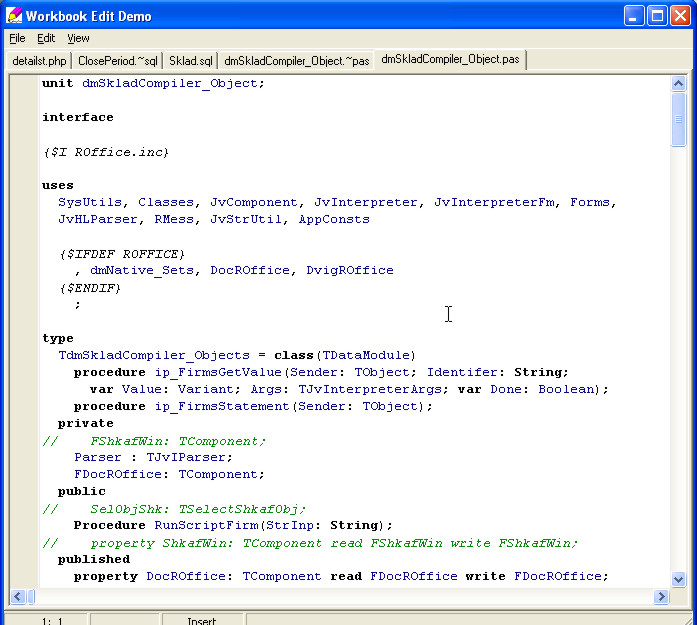Open the View menu
697x625 pixels.
click(78, 38)
